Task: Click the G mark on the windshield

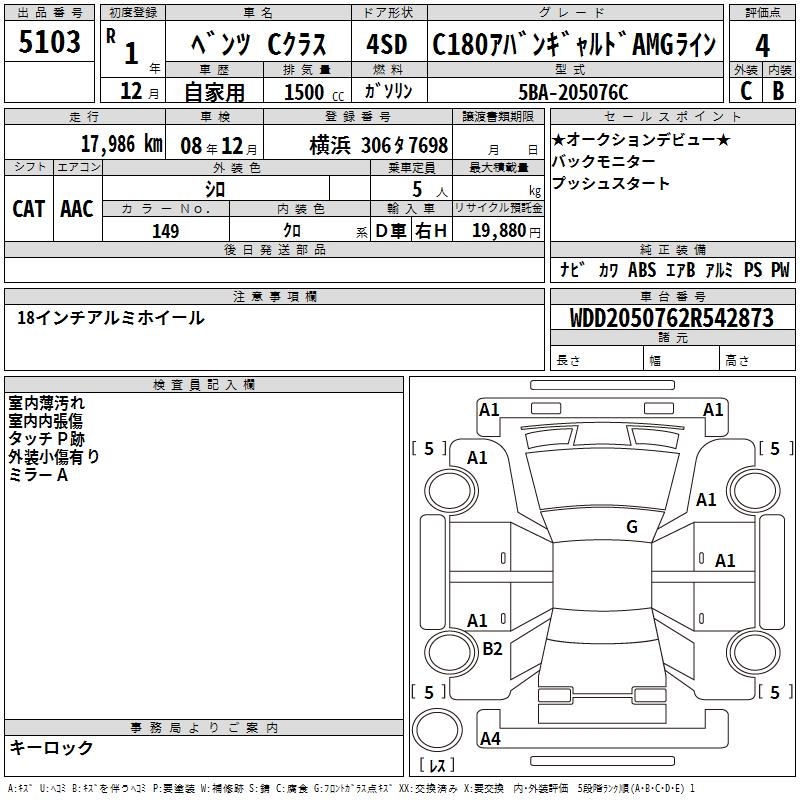Action: tap(632, 526)
